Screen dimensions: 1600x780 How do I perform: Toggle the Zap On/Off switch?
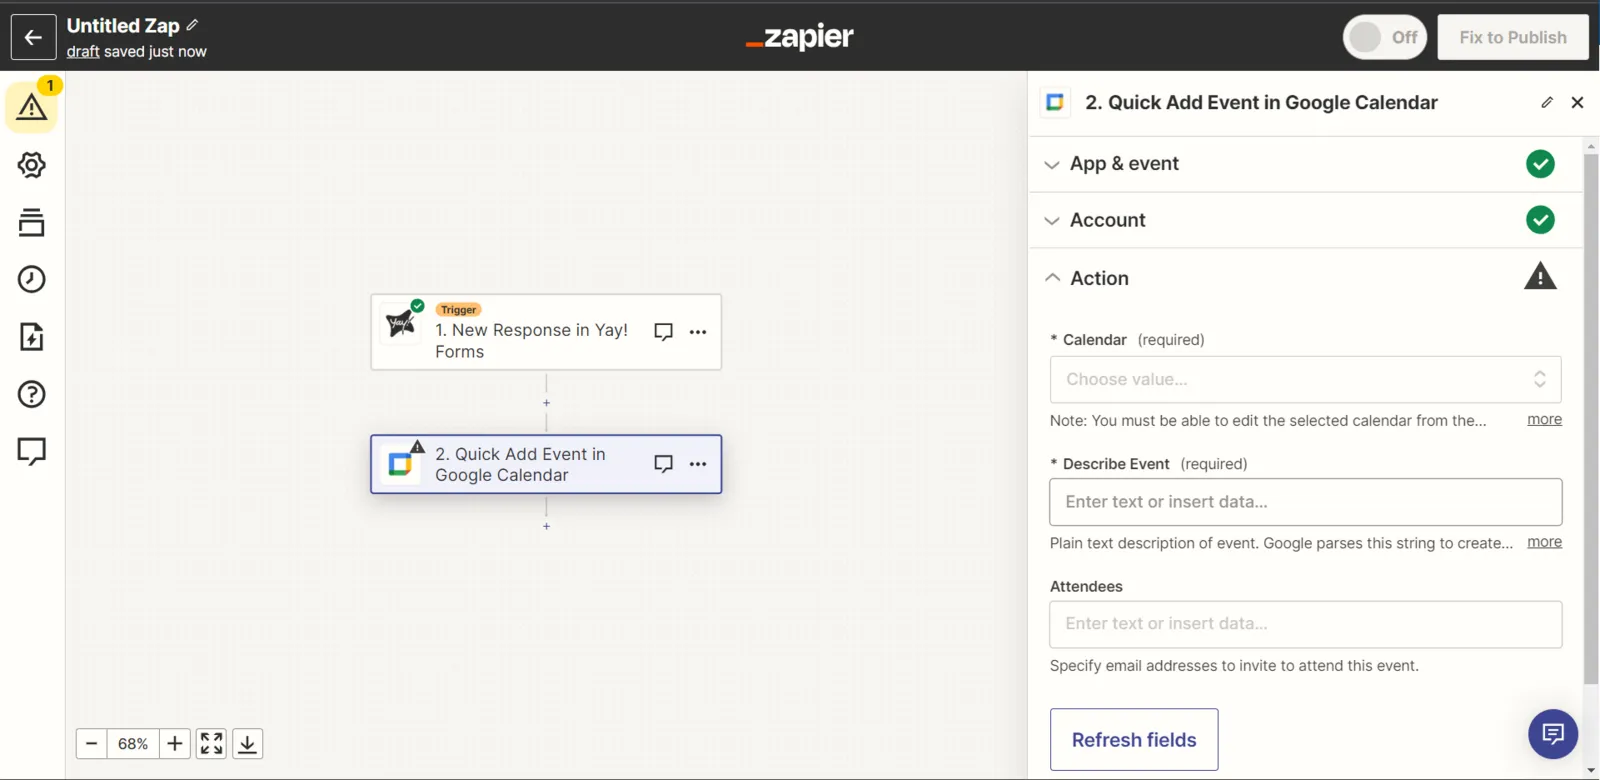pos(1385,37)
